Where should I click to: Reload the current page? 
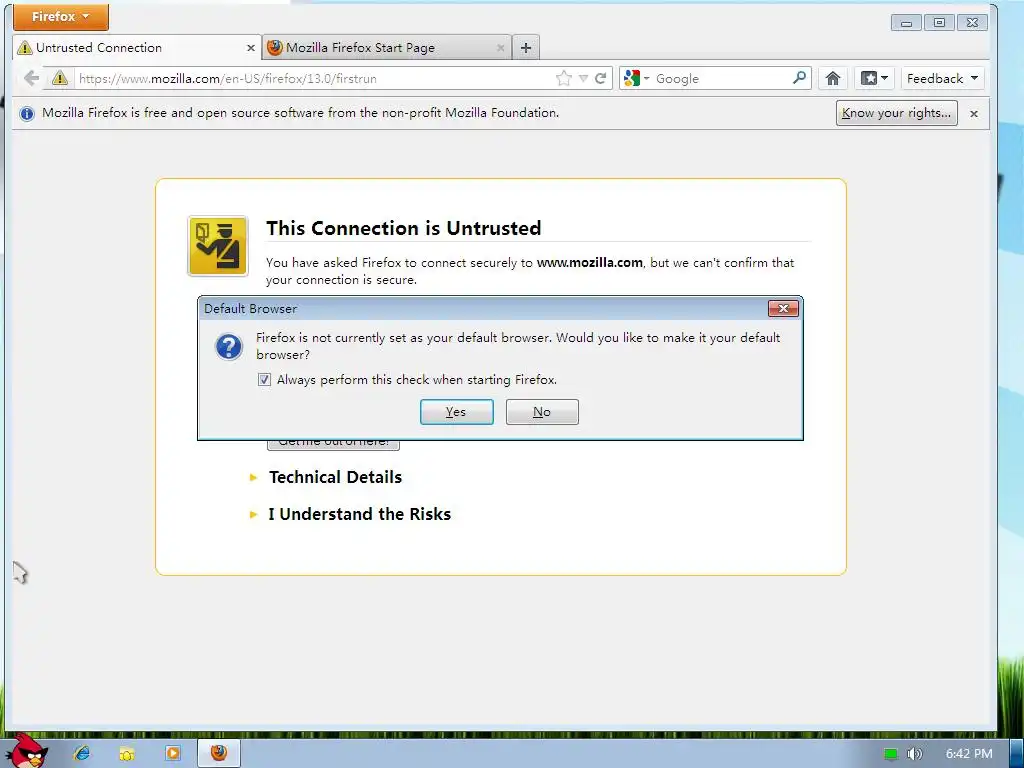tap(601, 78)
